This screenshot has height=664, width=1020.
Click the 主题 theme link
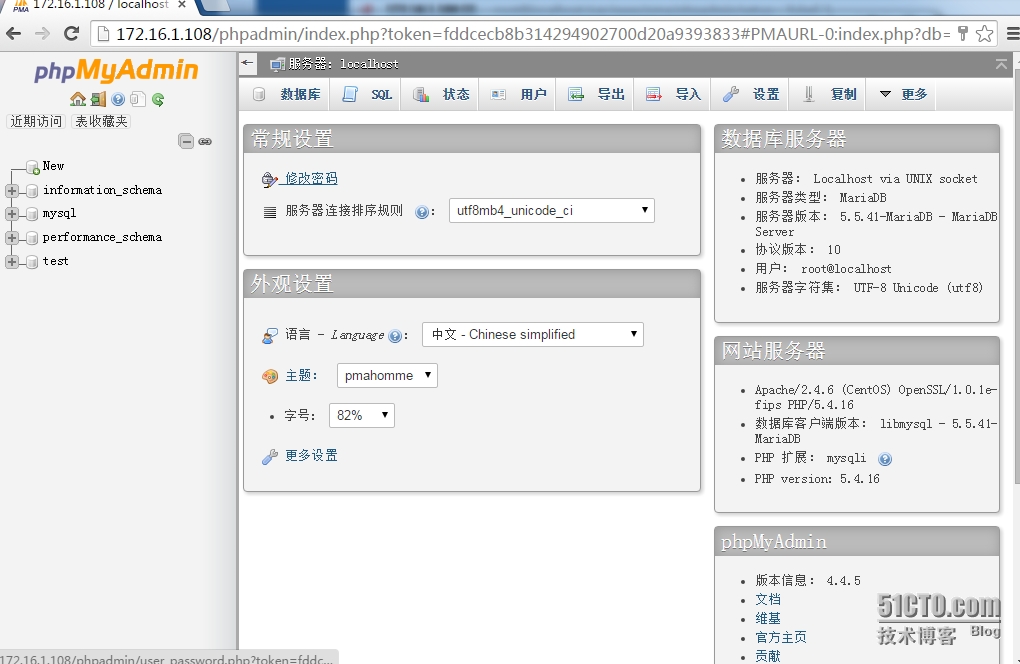click(298, 376)
